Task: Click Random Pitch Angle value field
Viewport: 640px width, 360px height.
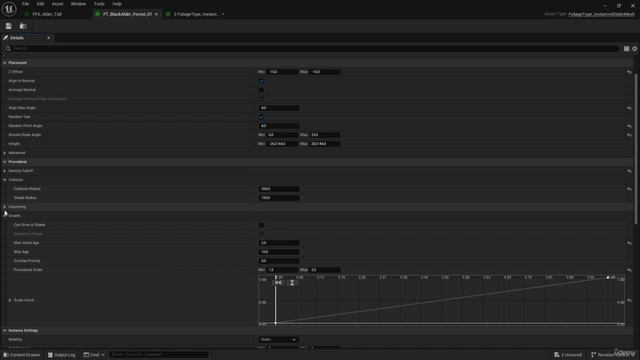Action: [279, 126]
